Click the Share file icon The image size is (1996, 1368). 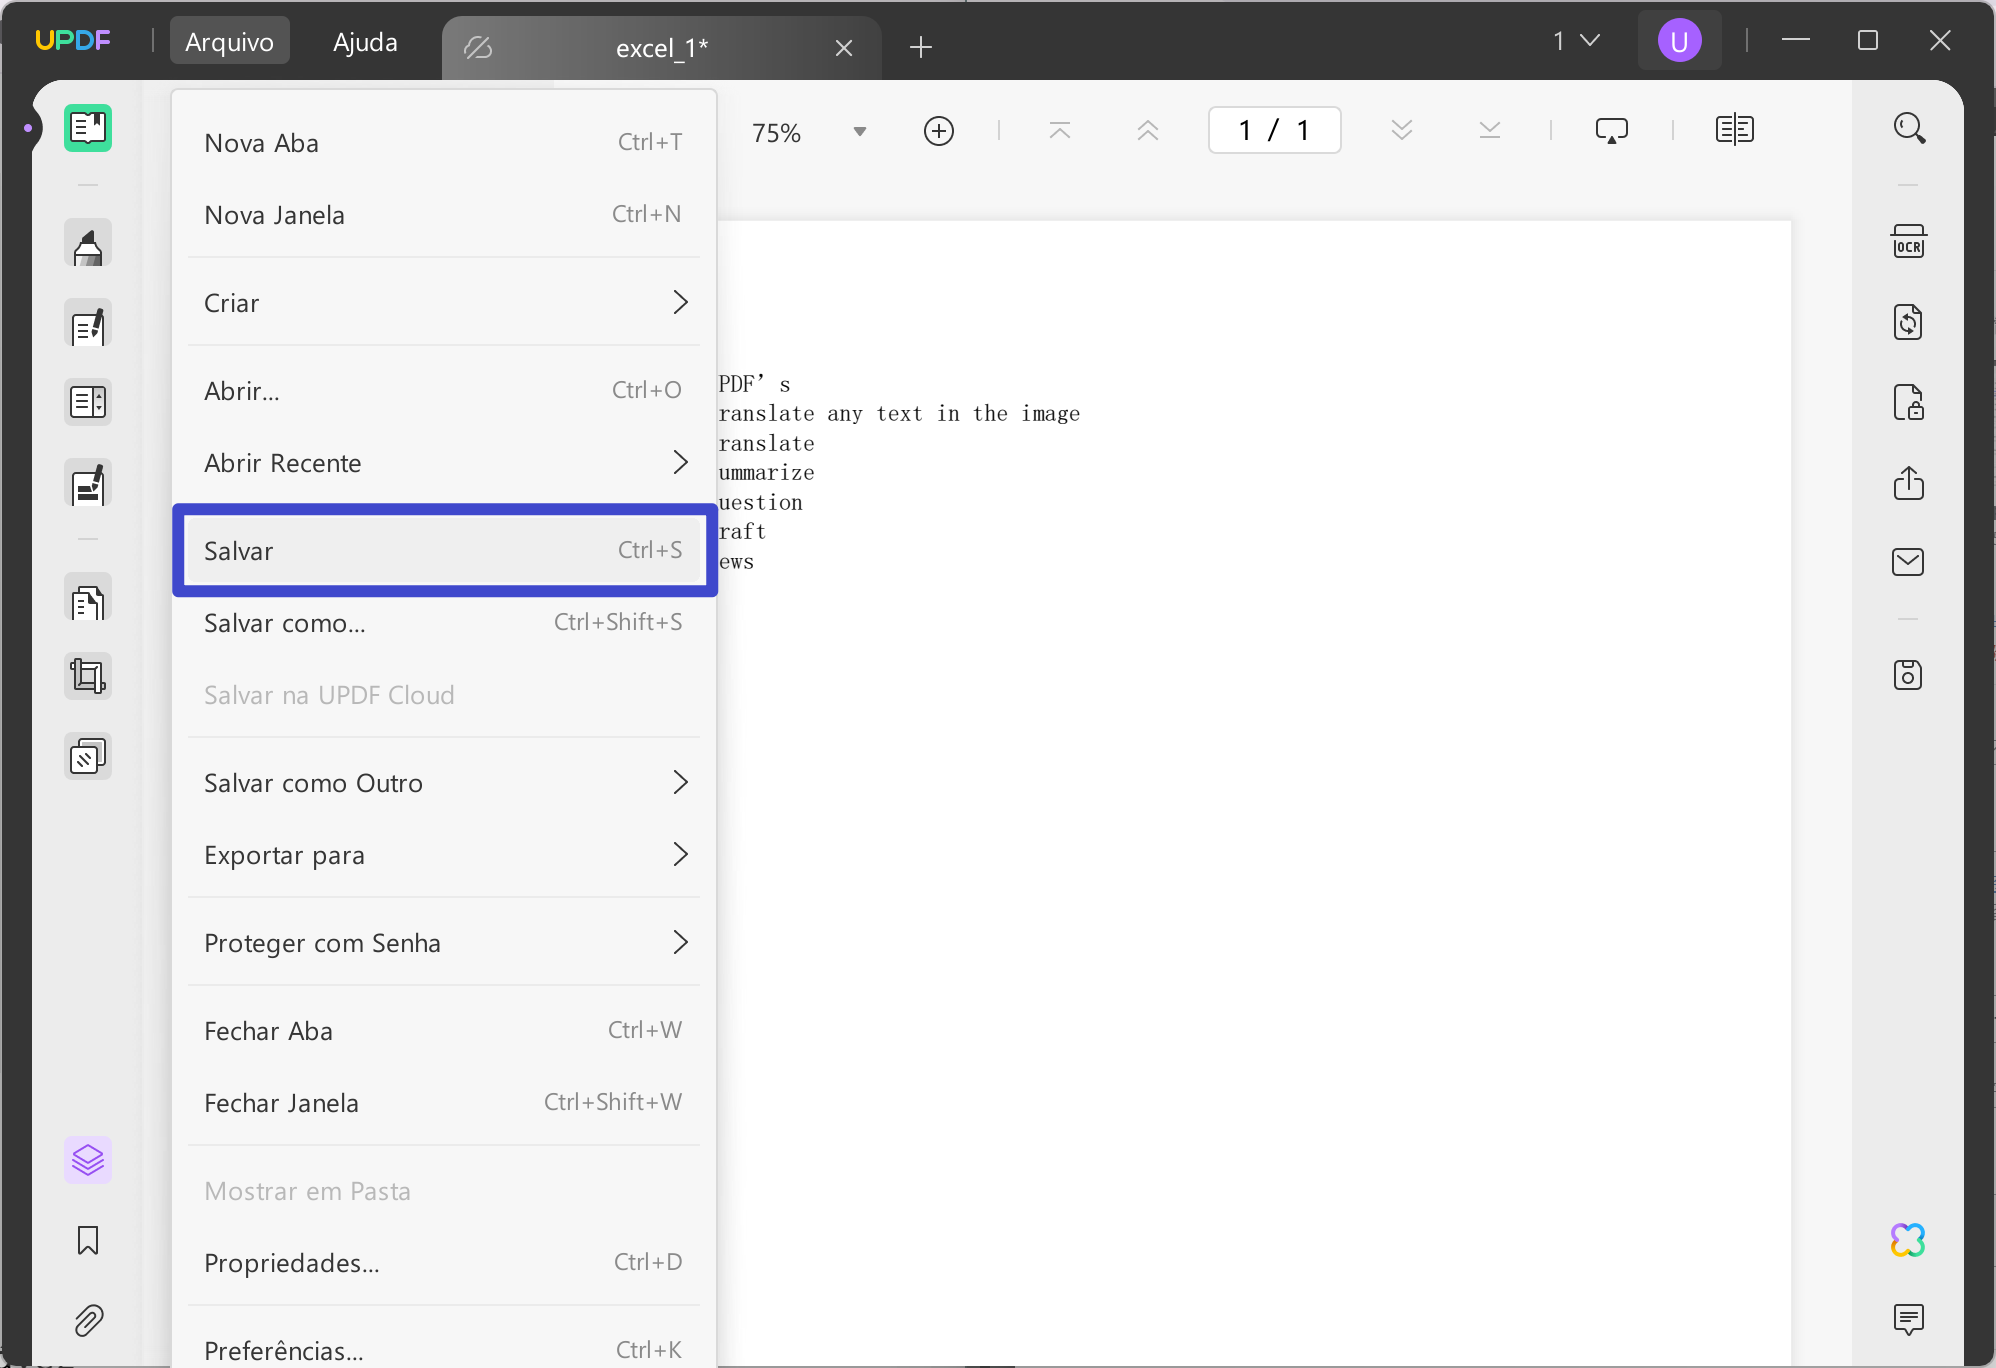tap(1908, 482)
